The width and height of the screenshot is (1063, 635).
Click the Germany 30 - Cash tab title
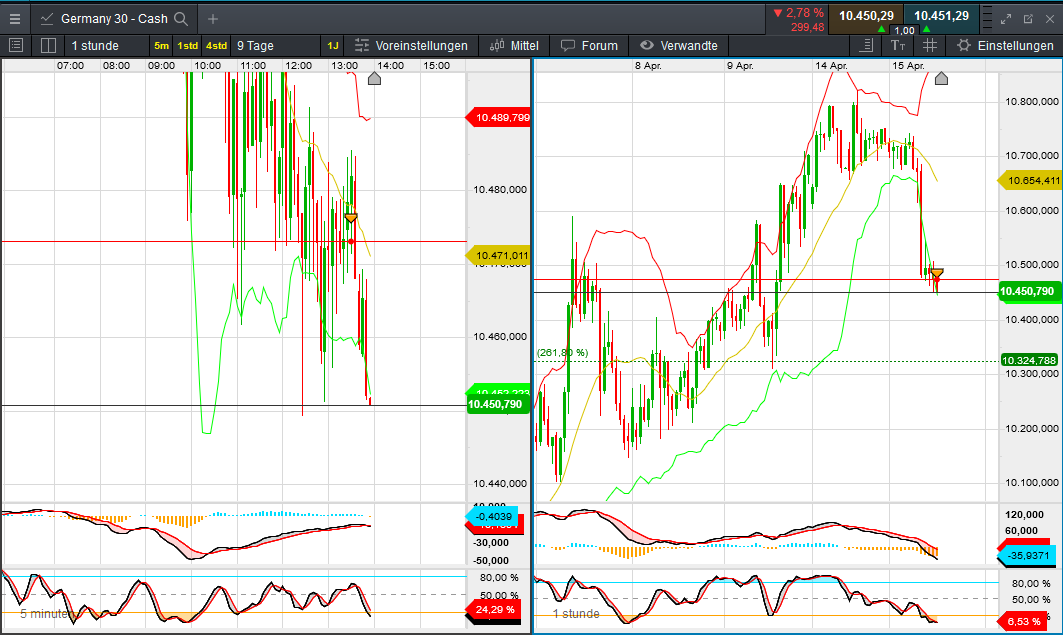(x=114, y=19)
